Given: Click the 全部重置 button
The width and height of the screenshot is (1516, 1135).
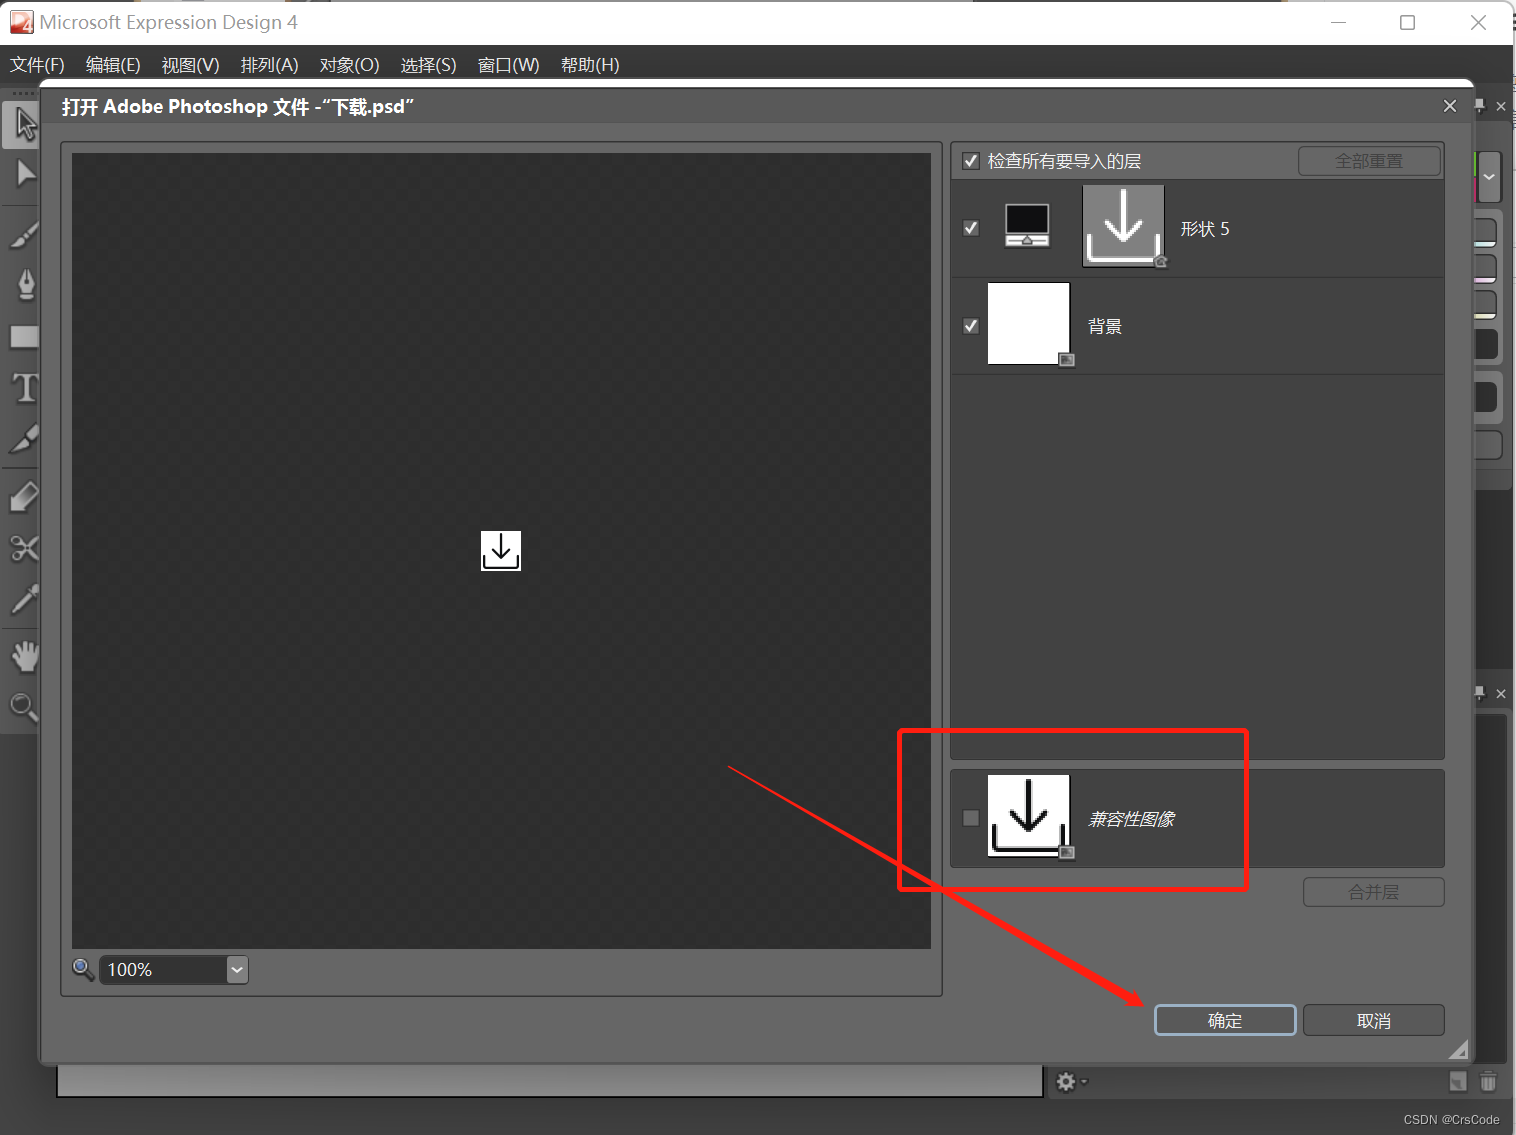Looking at the screenshot, I should [x=1369, y=161].
